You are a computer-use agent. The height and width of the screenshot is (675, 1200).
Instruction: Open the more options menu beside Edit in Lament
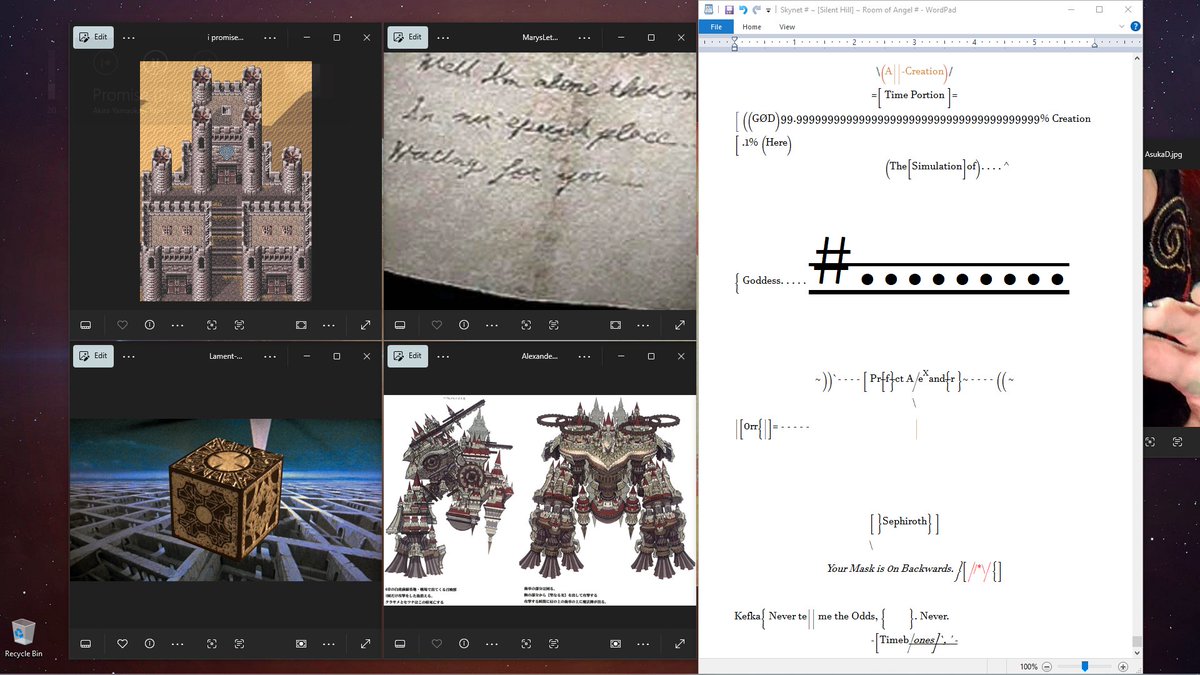pyautogui.click(x=128, y=355)
